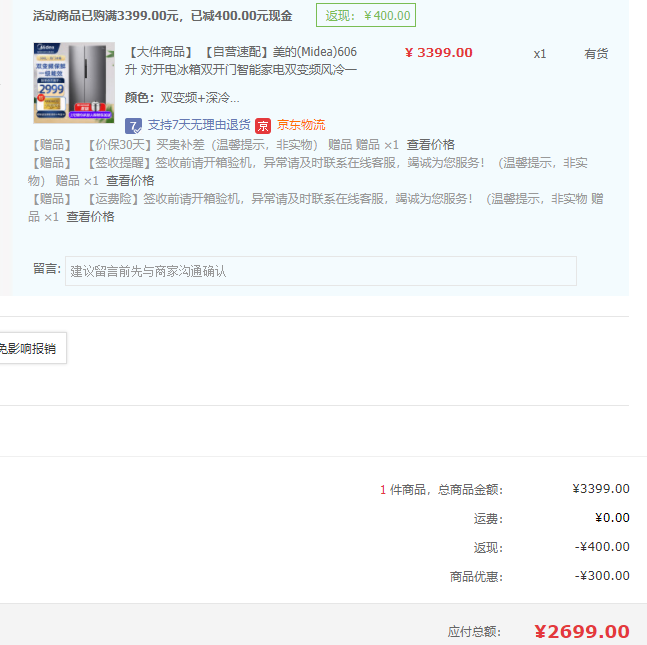
Task: Select product discount -¥300.00 value
Action: (602, 576)
